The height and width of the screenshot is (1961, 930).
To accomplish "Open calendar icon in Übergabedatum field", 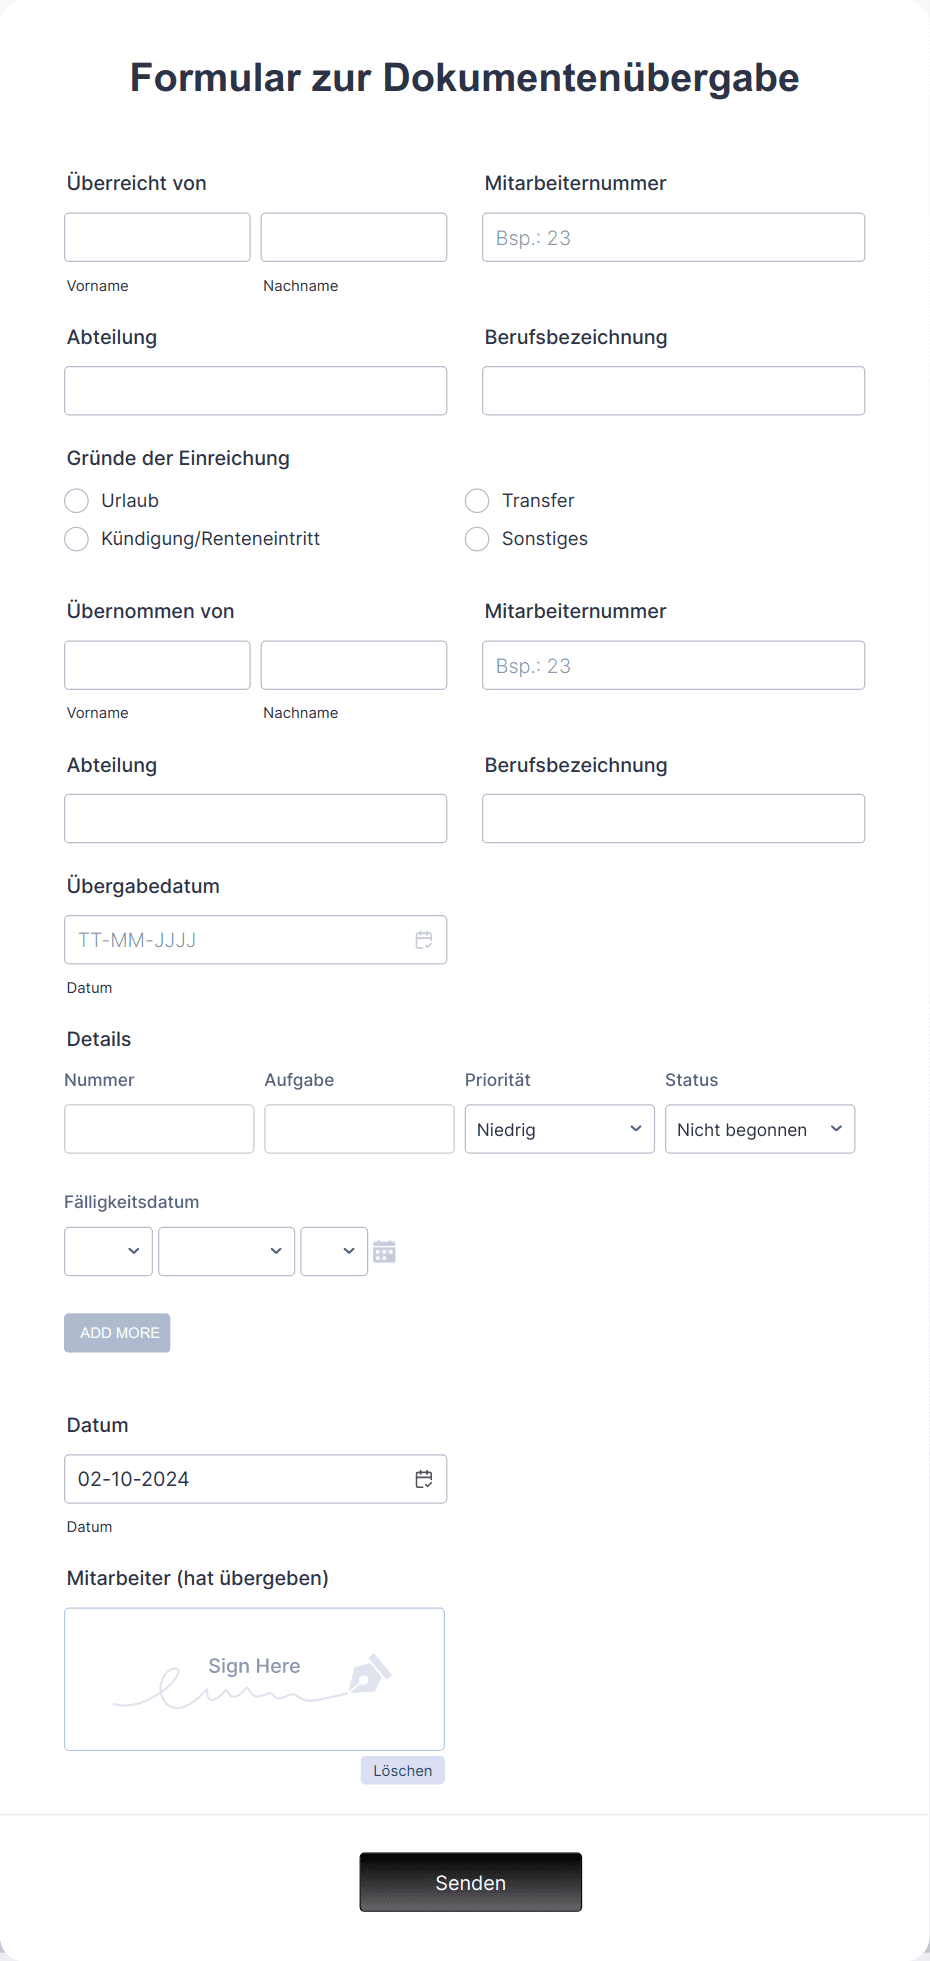I will tap(424, 940).
